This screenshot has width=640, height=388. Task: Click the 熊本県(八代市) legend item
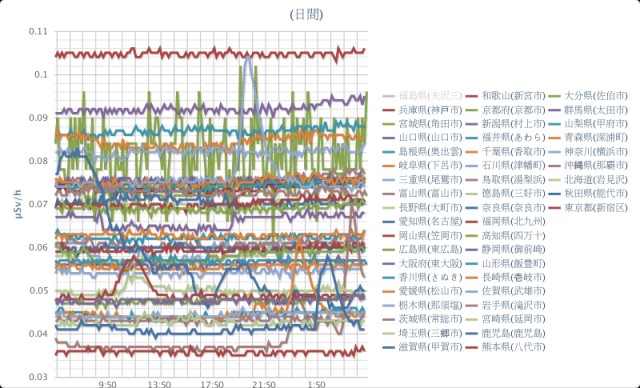pyautogui.click(x=504, y=347)
